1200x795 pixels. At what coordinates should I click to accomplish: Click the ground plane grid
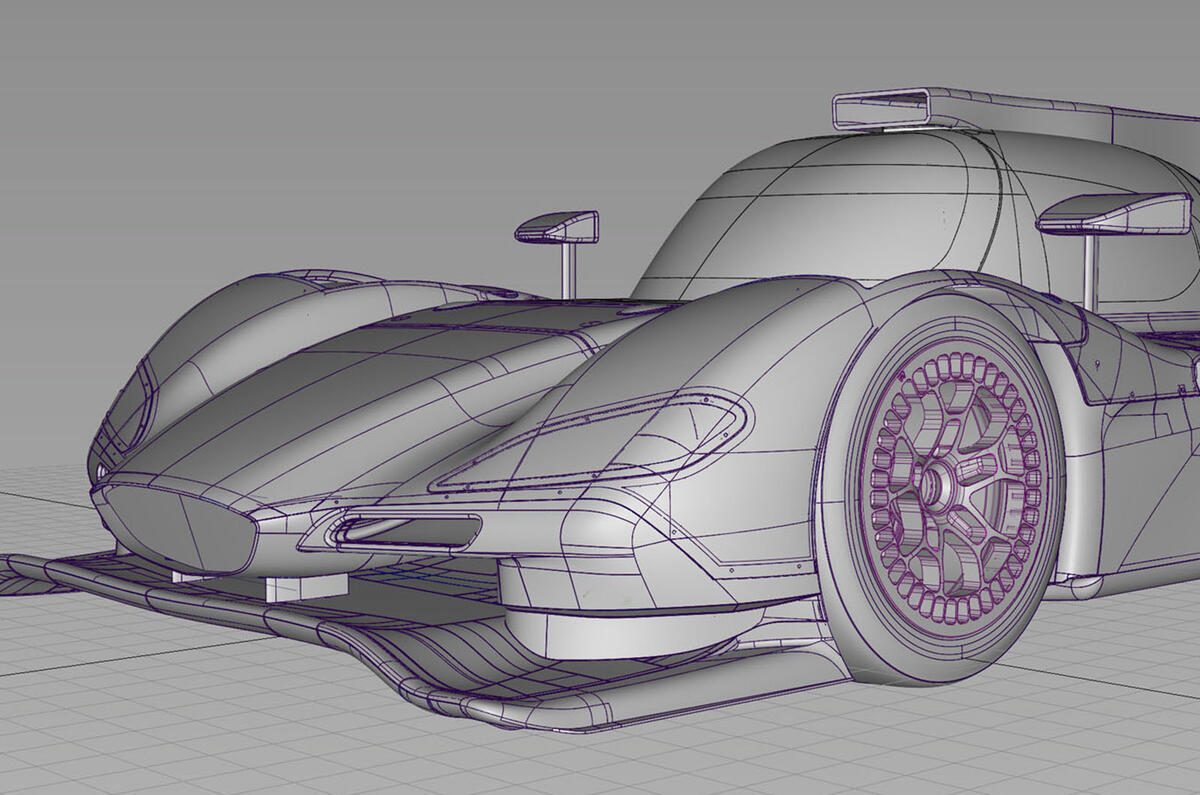pos(150,730)
